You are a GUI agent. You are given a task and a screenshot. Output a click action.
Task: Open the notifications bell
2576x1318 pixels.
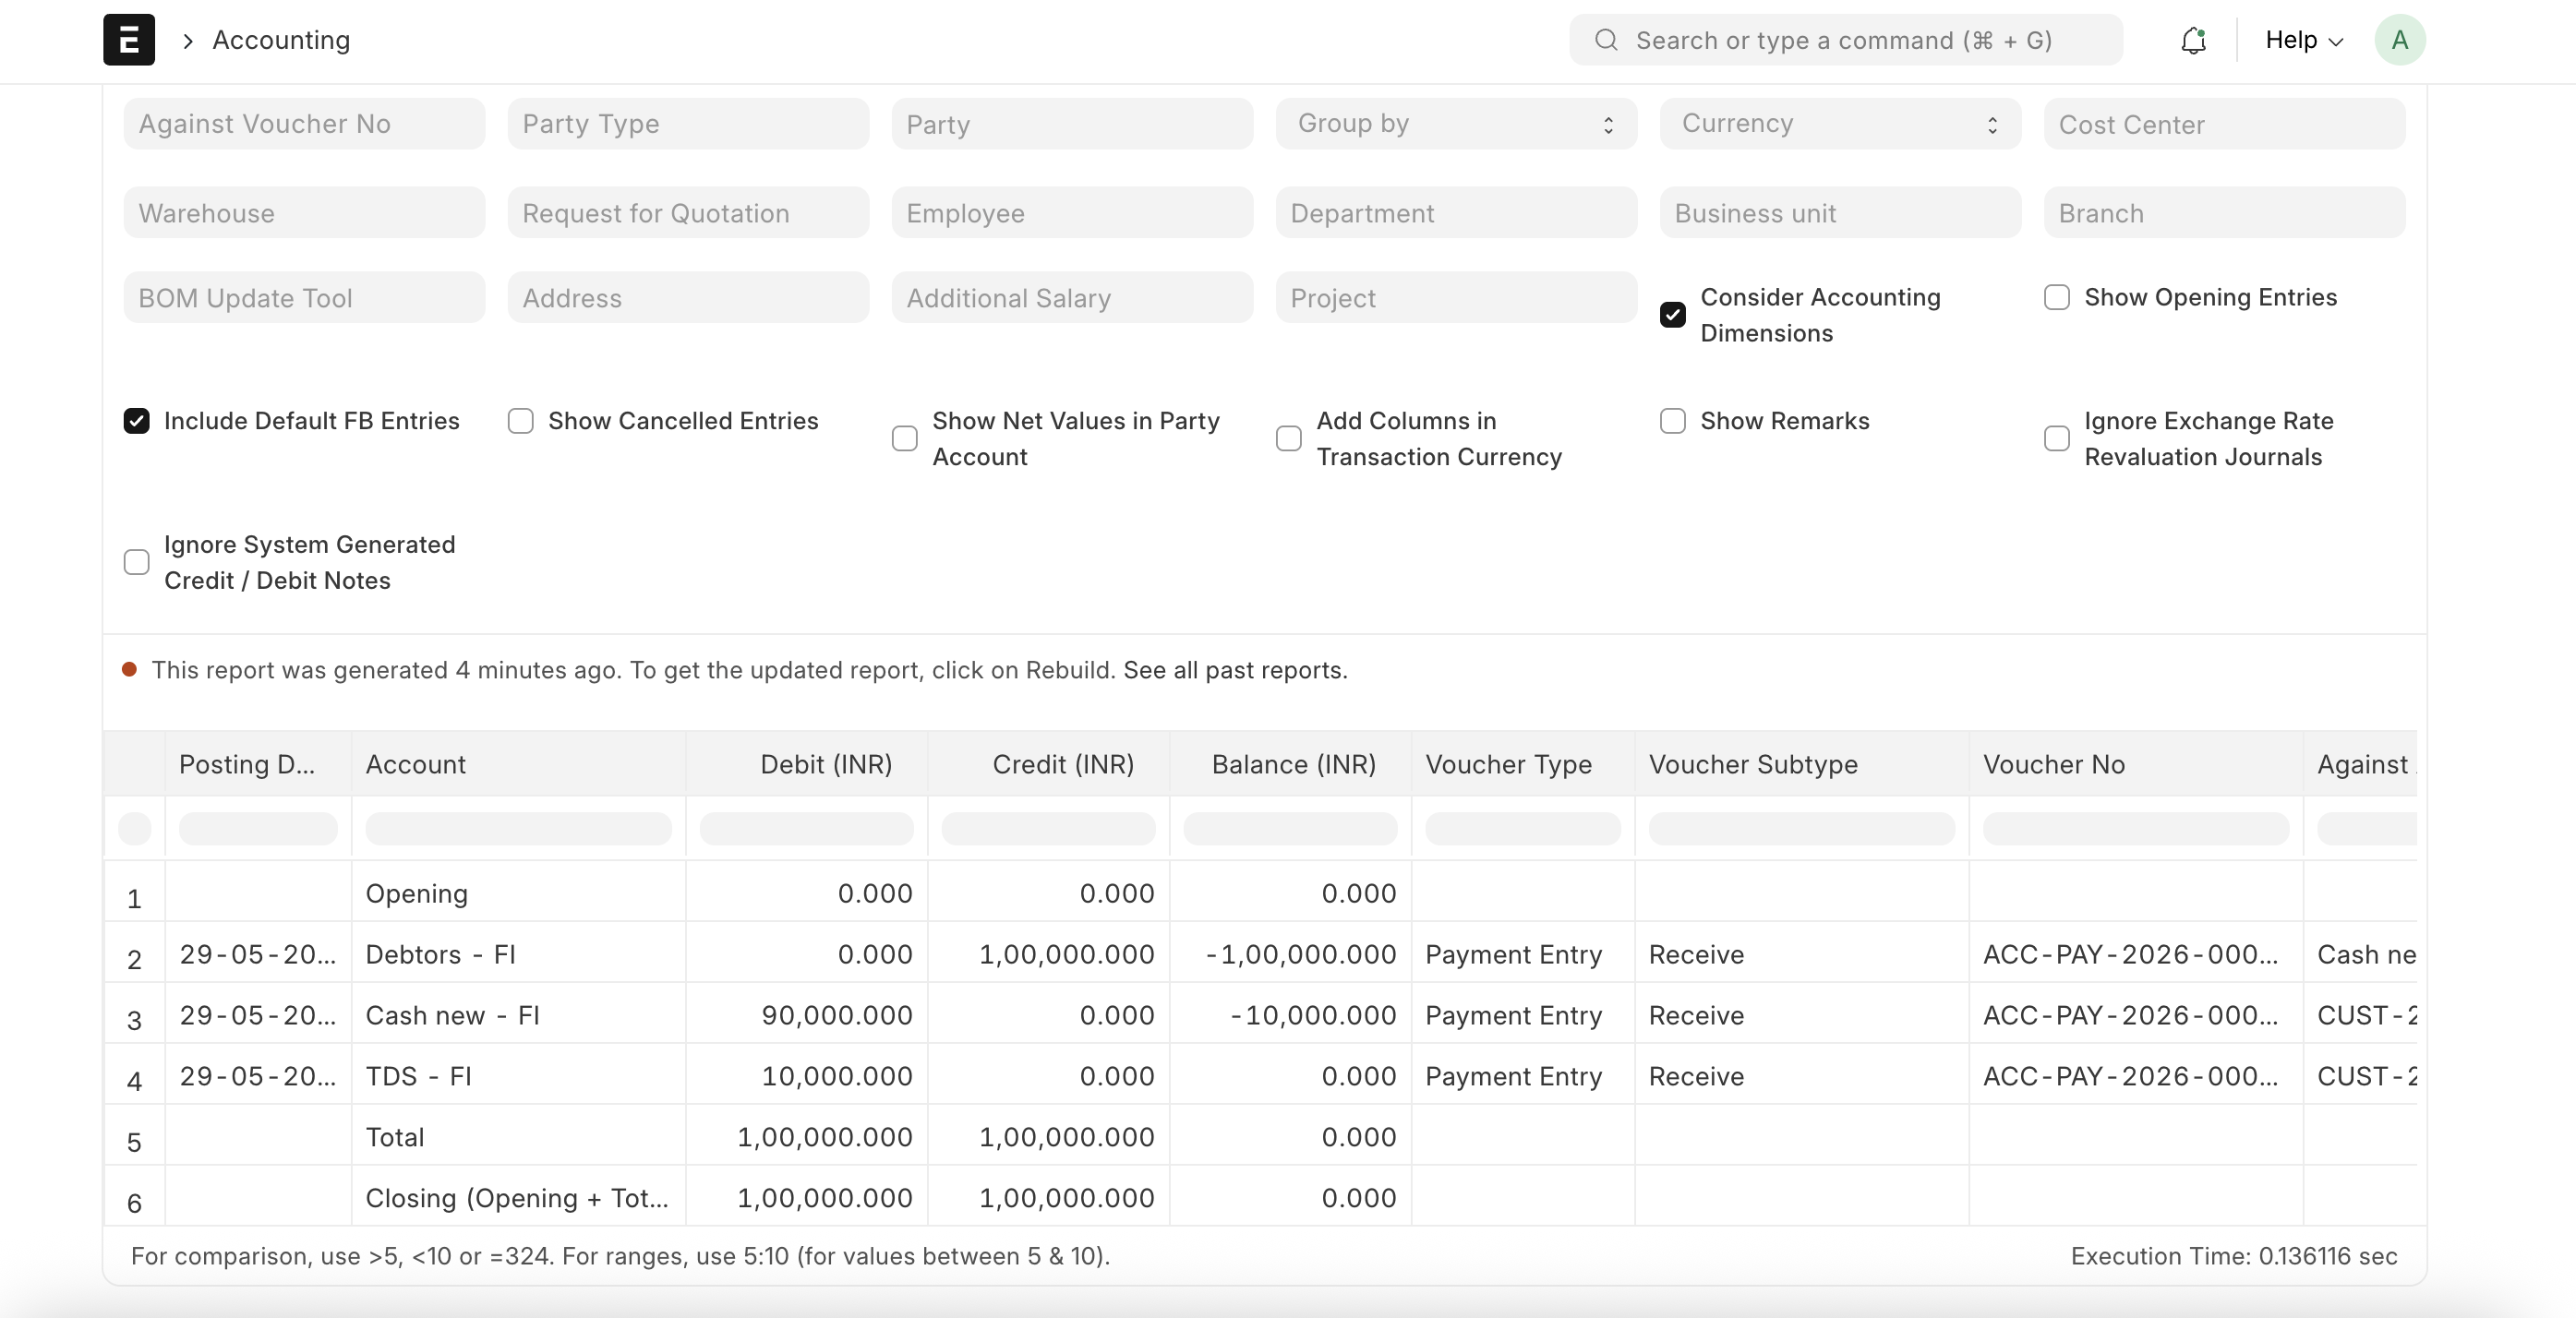coord(2193,40)
